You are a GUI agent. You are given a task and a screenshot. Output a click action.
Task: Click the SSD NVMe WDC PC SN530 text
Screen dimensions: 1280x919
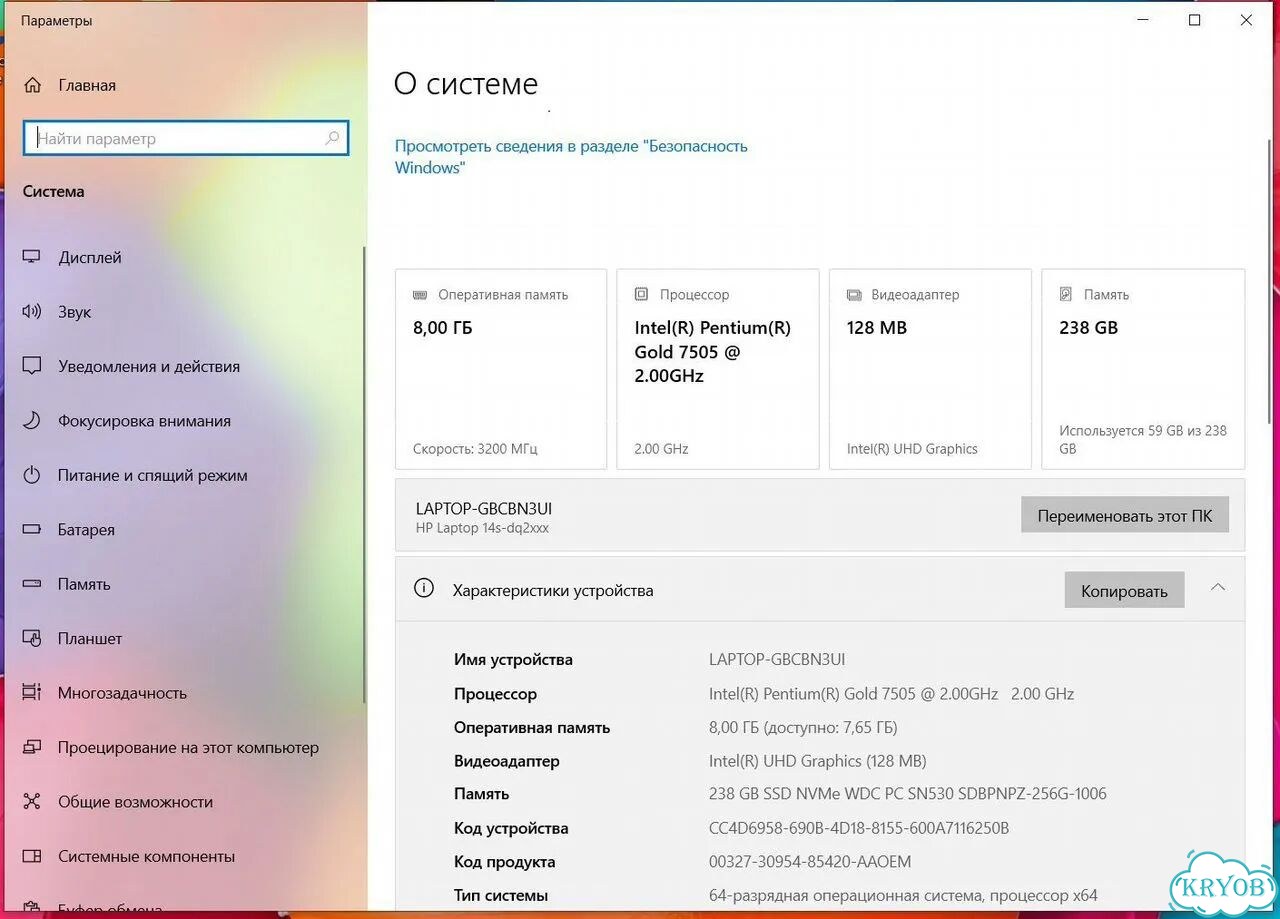tap(908, 794)
